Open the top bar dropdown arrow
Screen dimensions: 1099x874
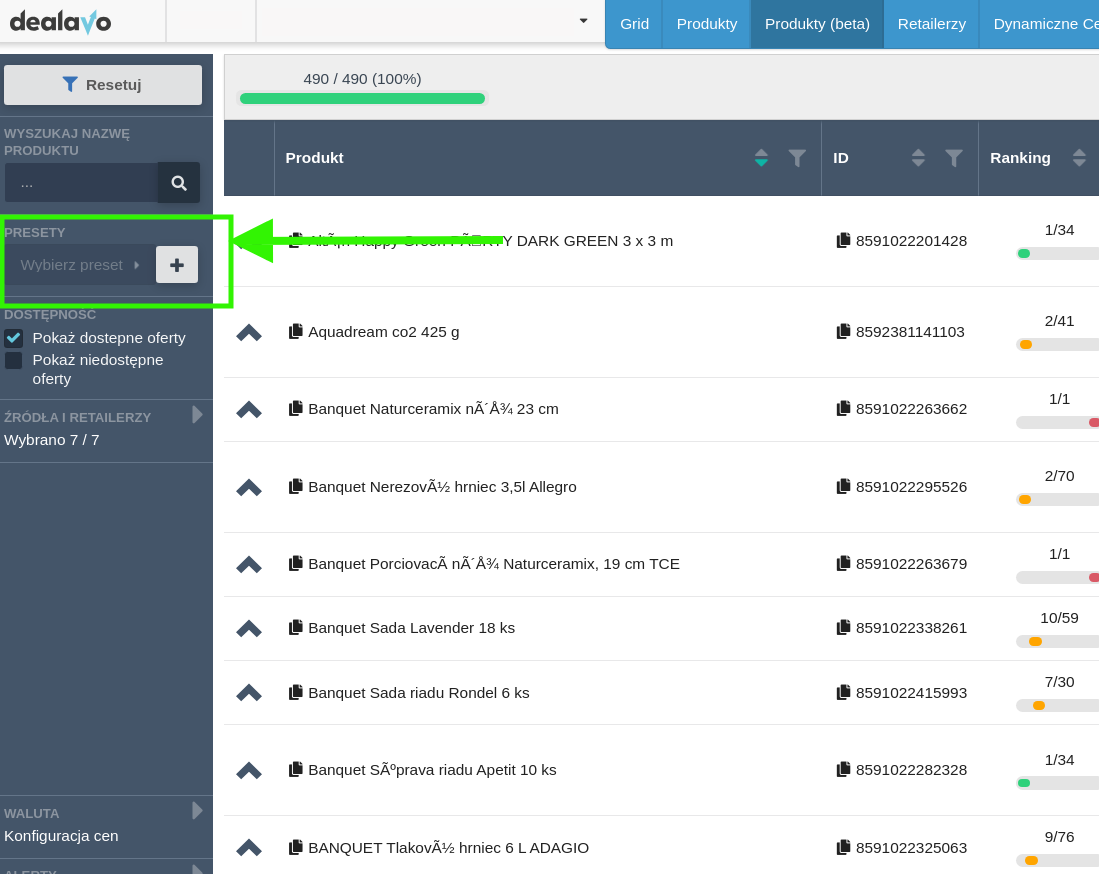coord(583,21)
